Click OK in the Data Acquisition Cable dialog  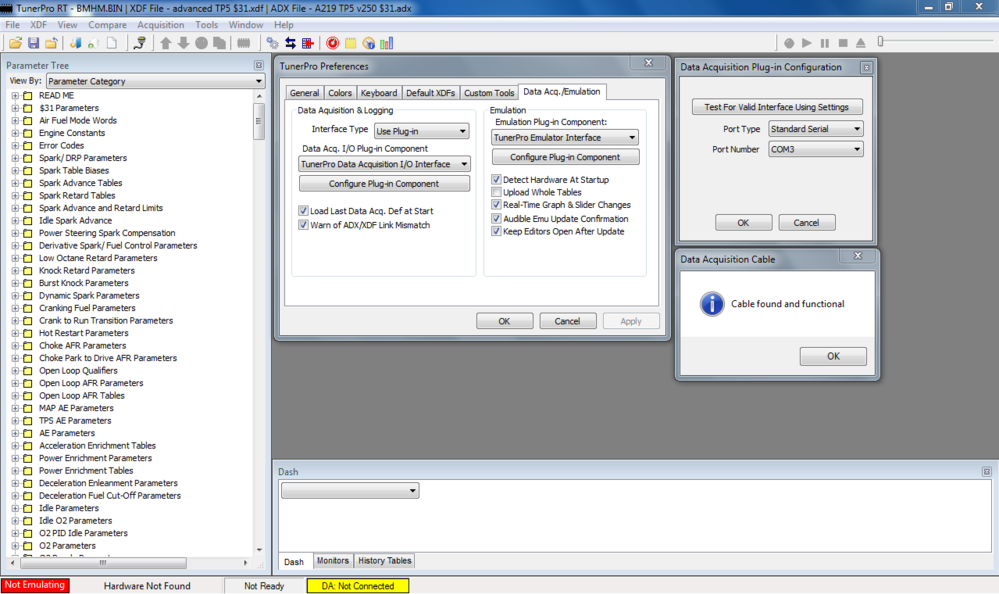[833, 356]
